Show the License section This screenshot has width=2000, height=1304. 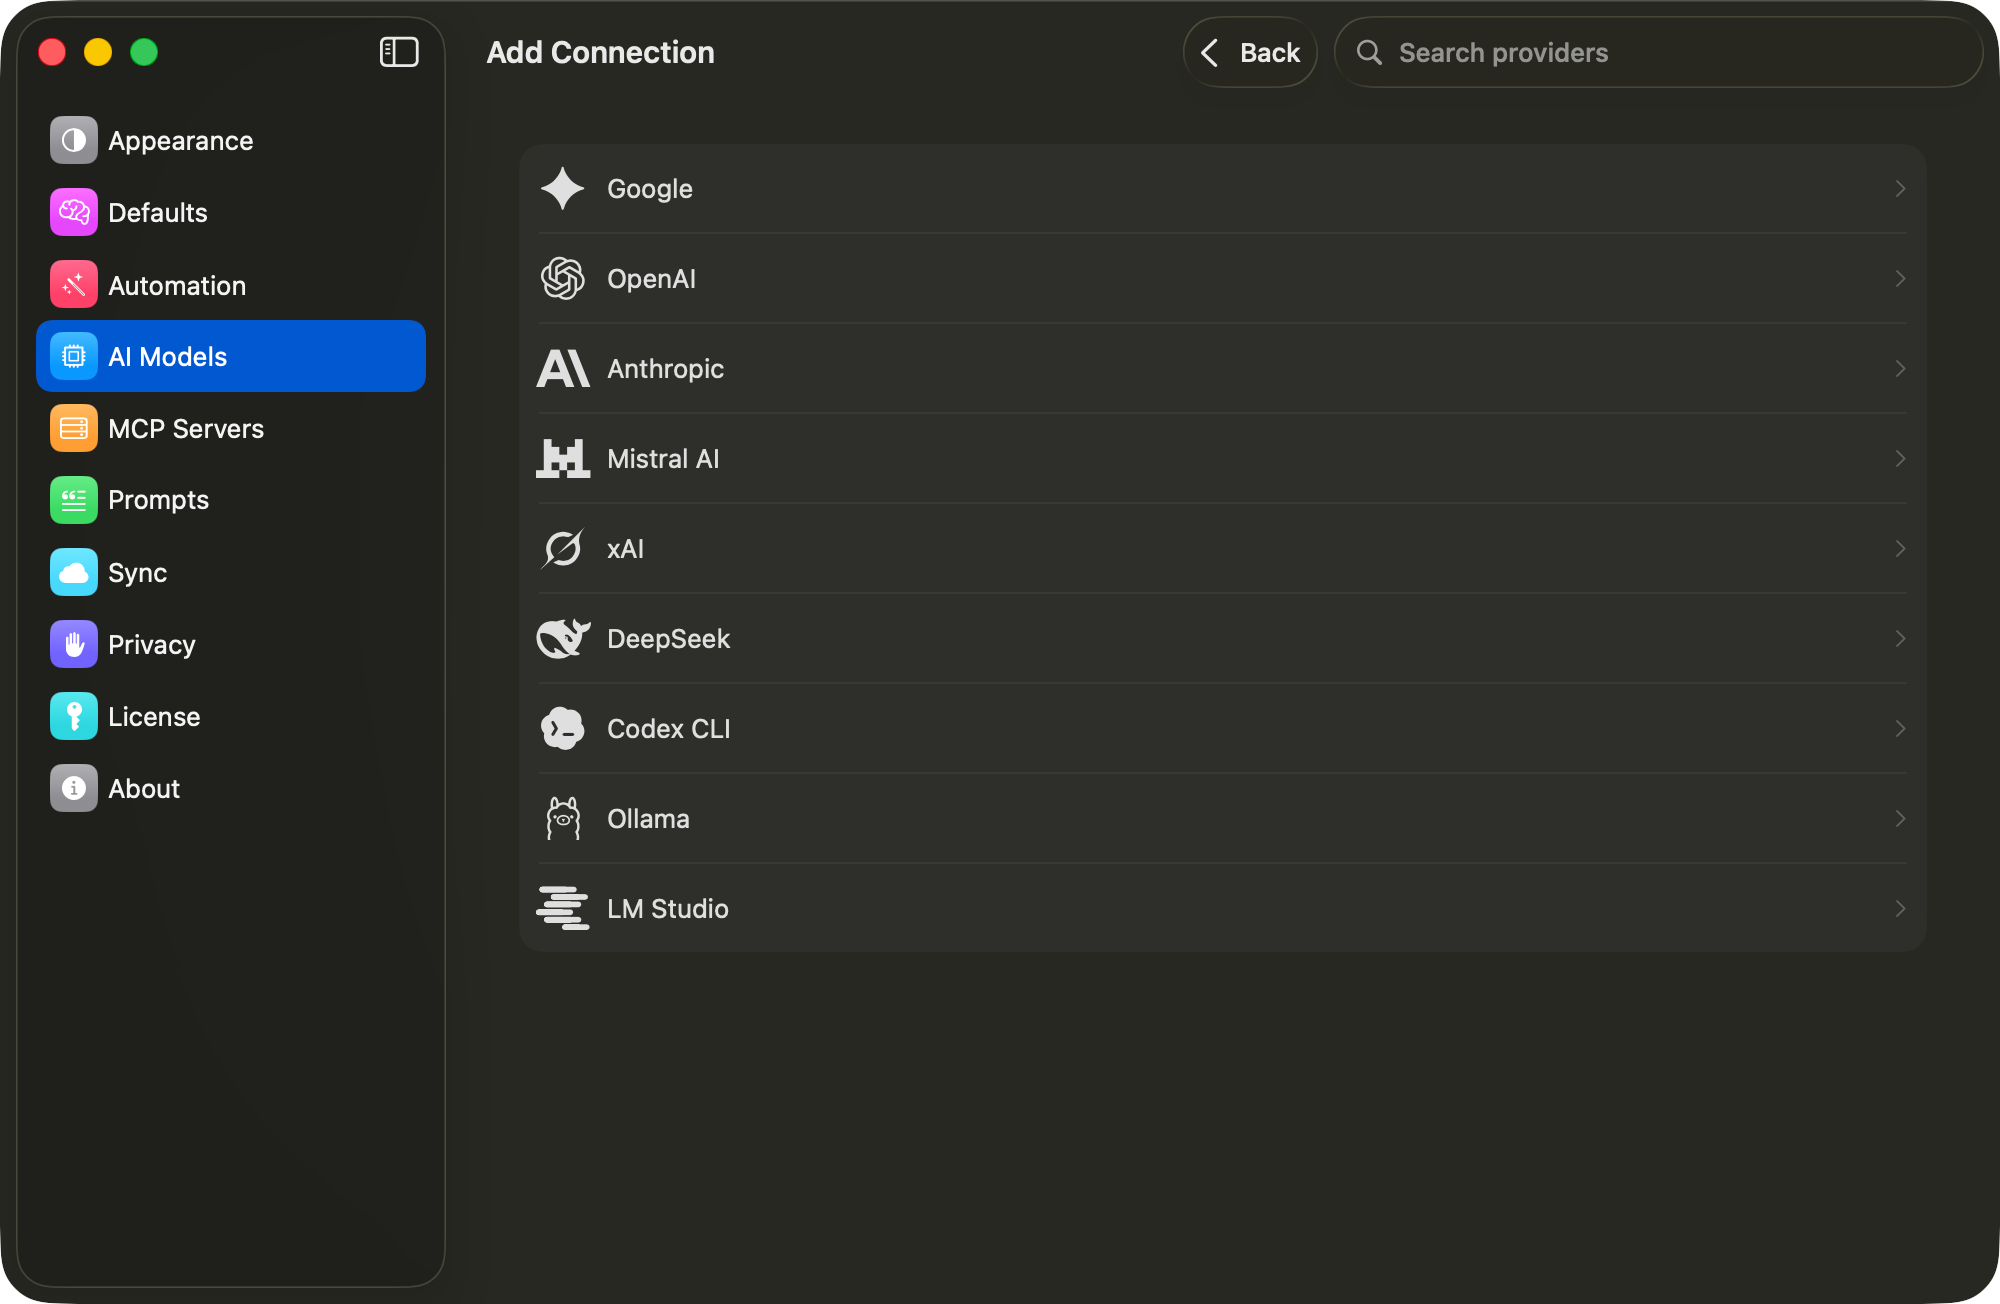(231, 716)
